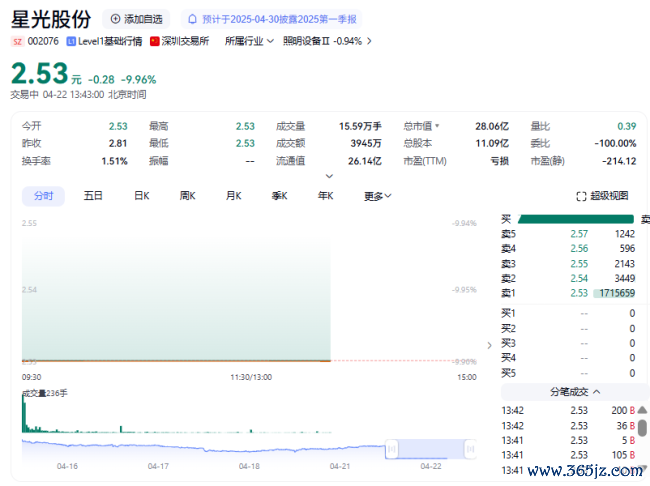
Task: Click the 04-16 date on overview timeline
Action: coord(67,467)
